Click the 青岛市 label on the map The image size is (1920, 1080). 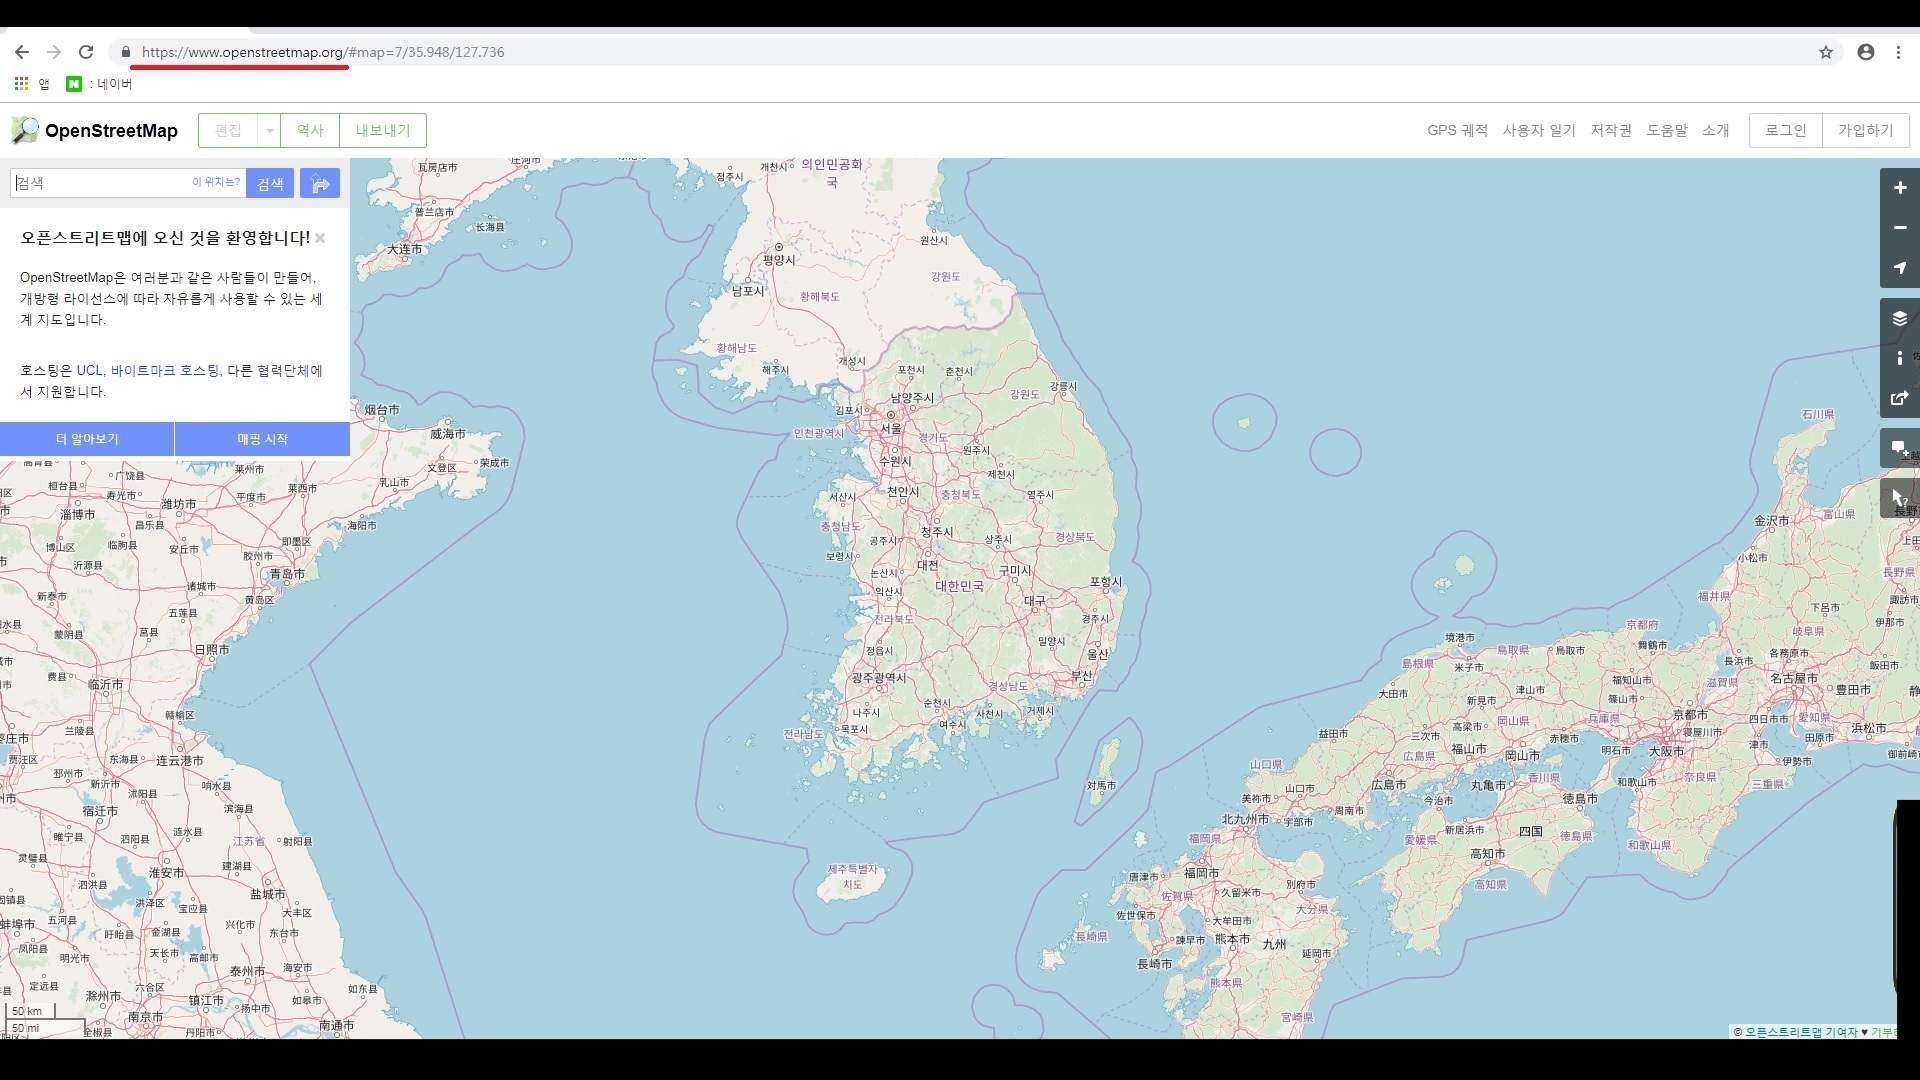(287, 574)
